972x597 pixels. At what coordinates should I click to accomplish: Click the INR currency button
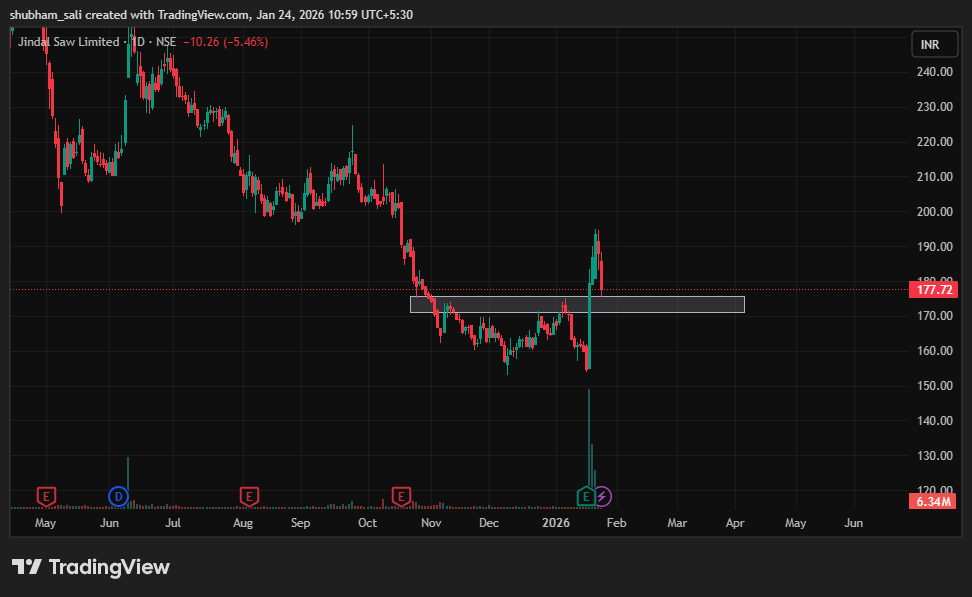click(934, 45)
